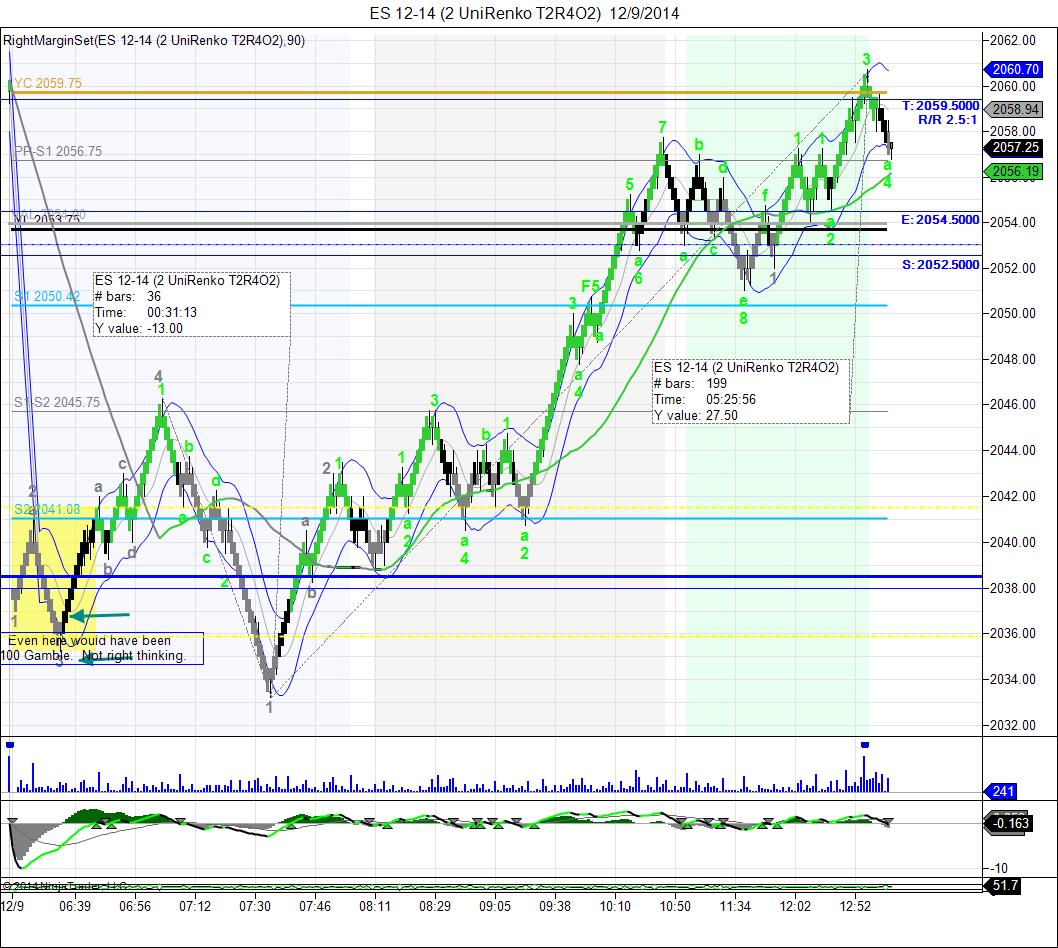The image size is (1058, 948).
Task: Click the green wave label 8 at pullback low
Action: pos(744,318)
